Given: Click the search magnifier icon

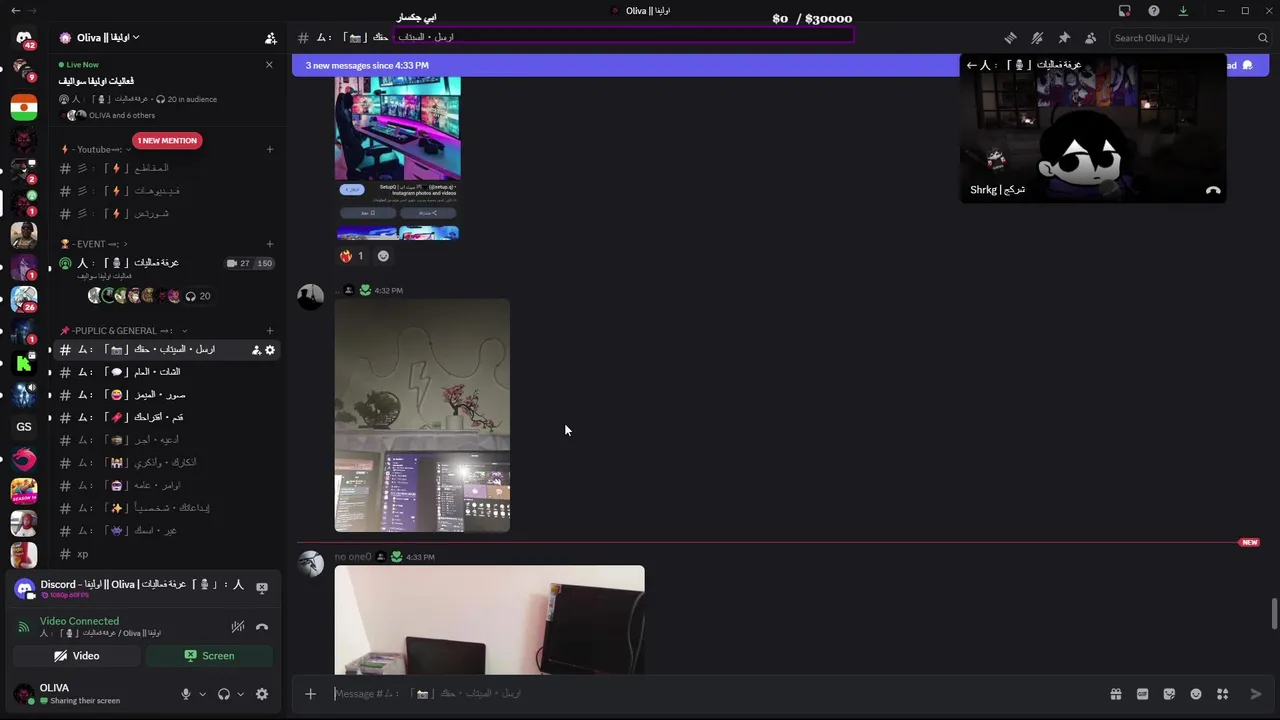Looking at the screenshot, I should [1263, 38].
